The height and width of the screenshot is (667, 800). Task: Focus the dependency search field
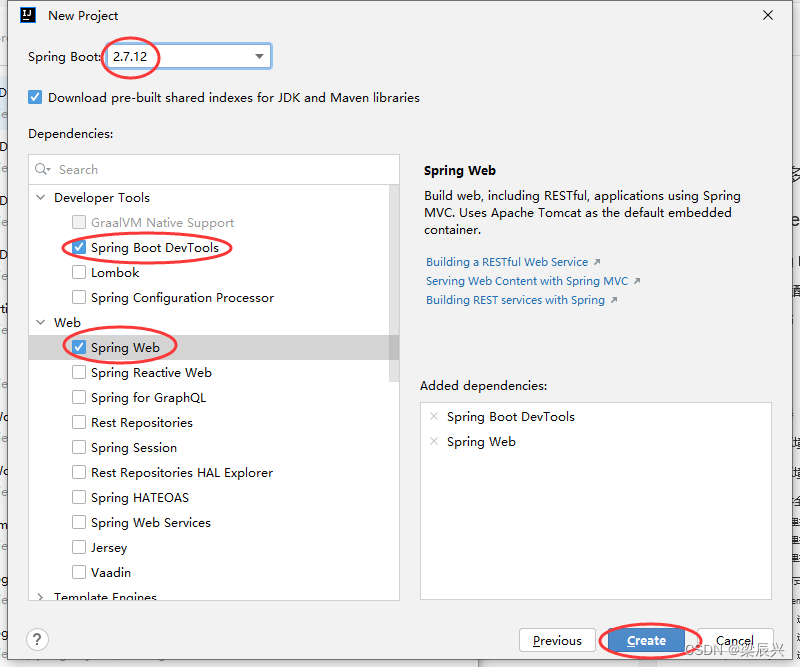pyautogui.click(x=214, y=169)
